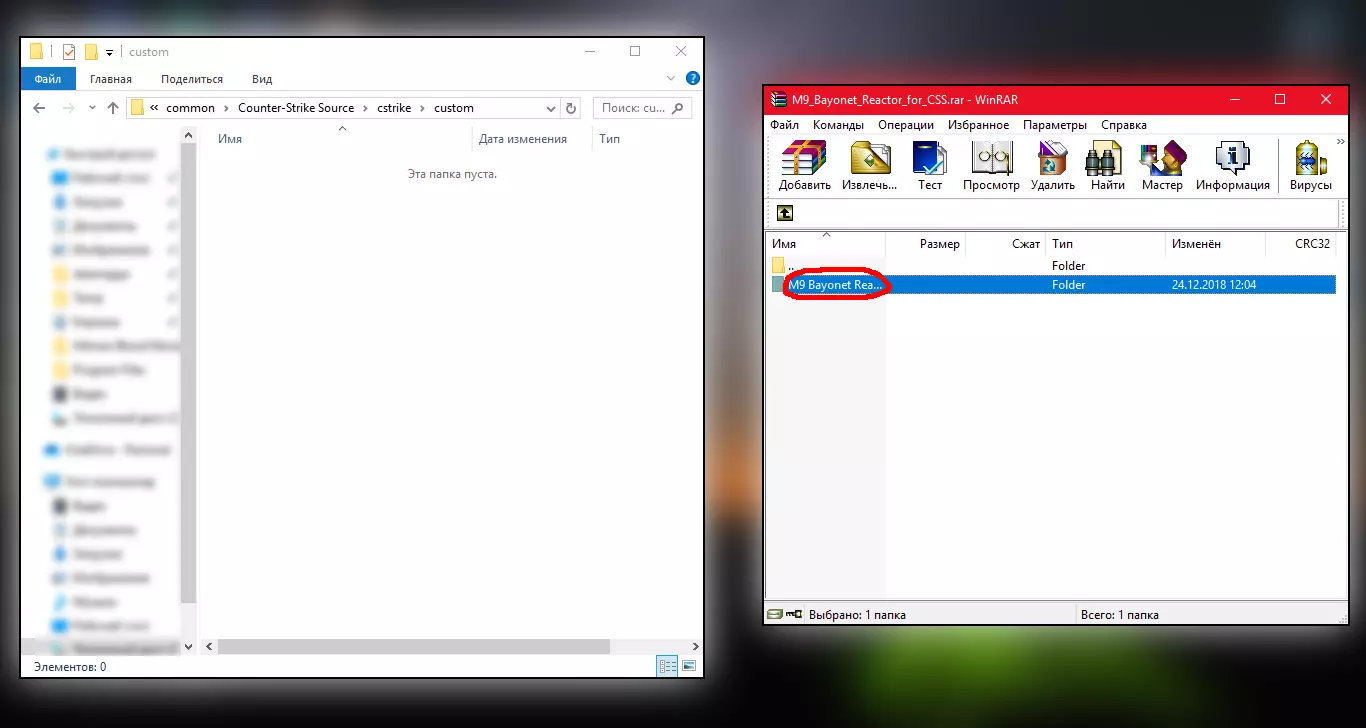The image size is (1366, 728).
Task: Click the custom breadcrumb in the address bar
Action: (x=454, y=108)
